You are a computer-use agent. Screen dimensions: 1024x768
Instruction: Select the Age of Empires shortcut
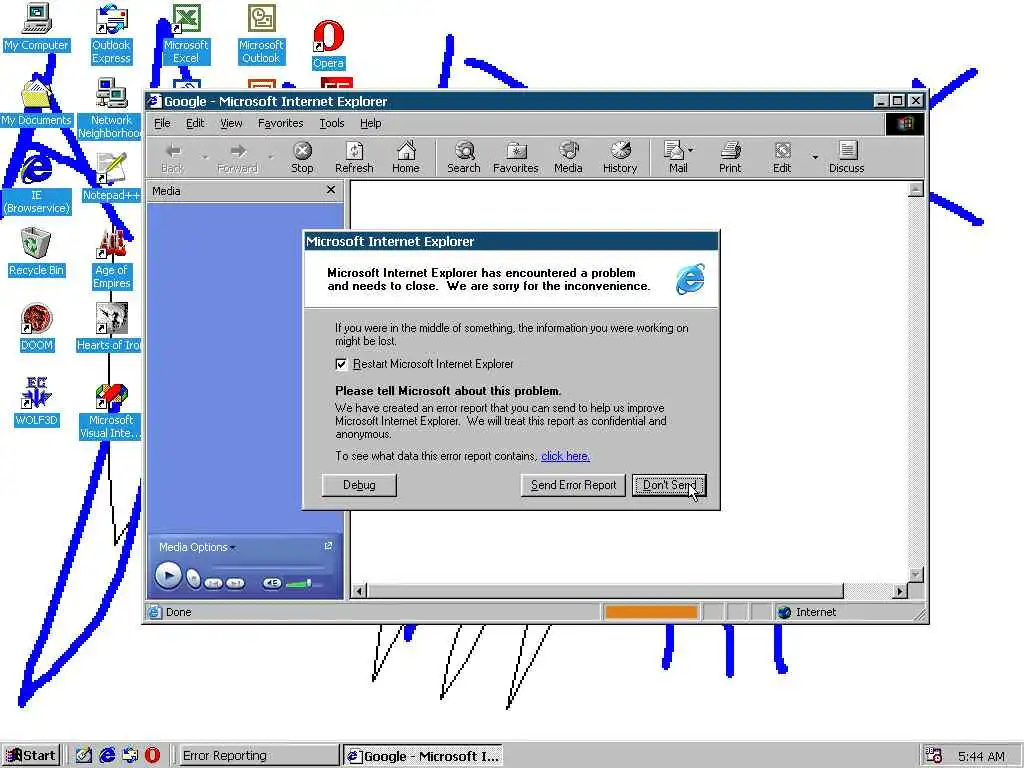point(112,260)
